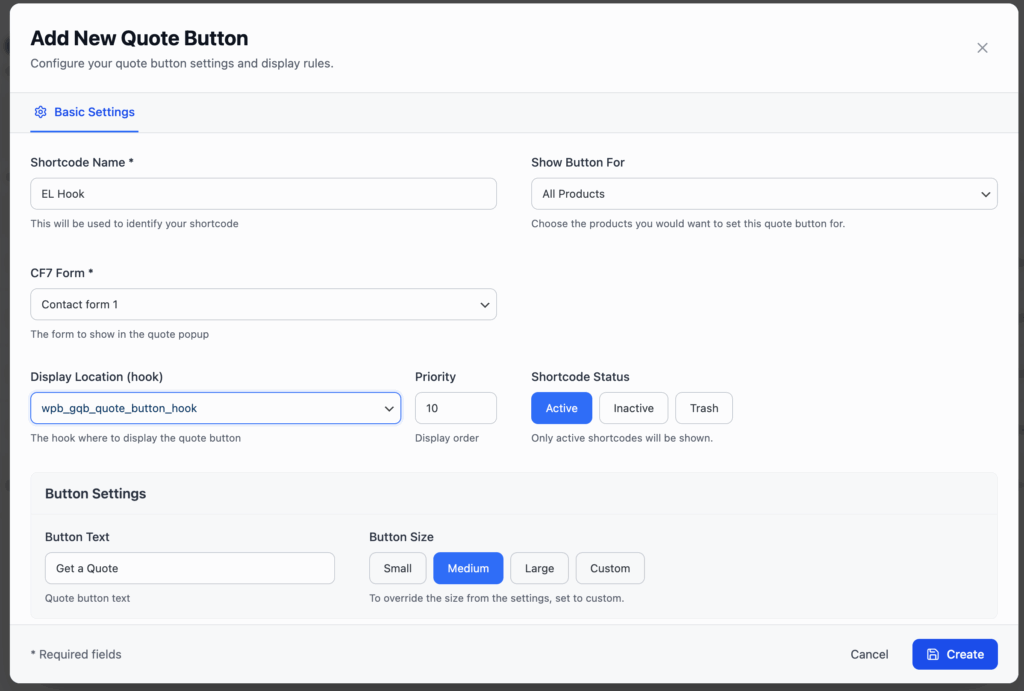Choose Small button size

point(397,568)
